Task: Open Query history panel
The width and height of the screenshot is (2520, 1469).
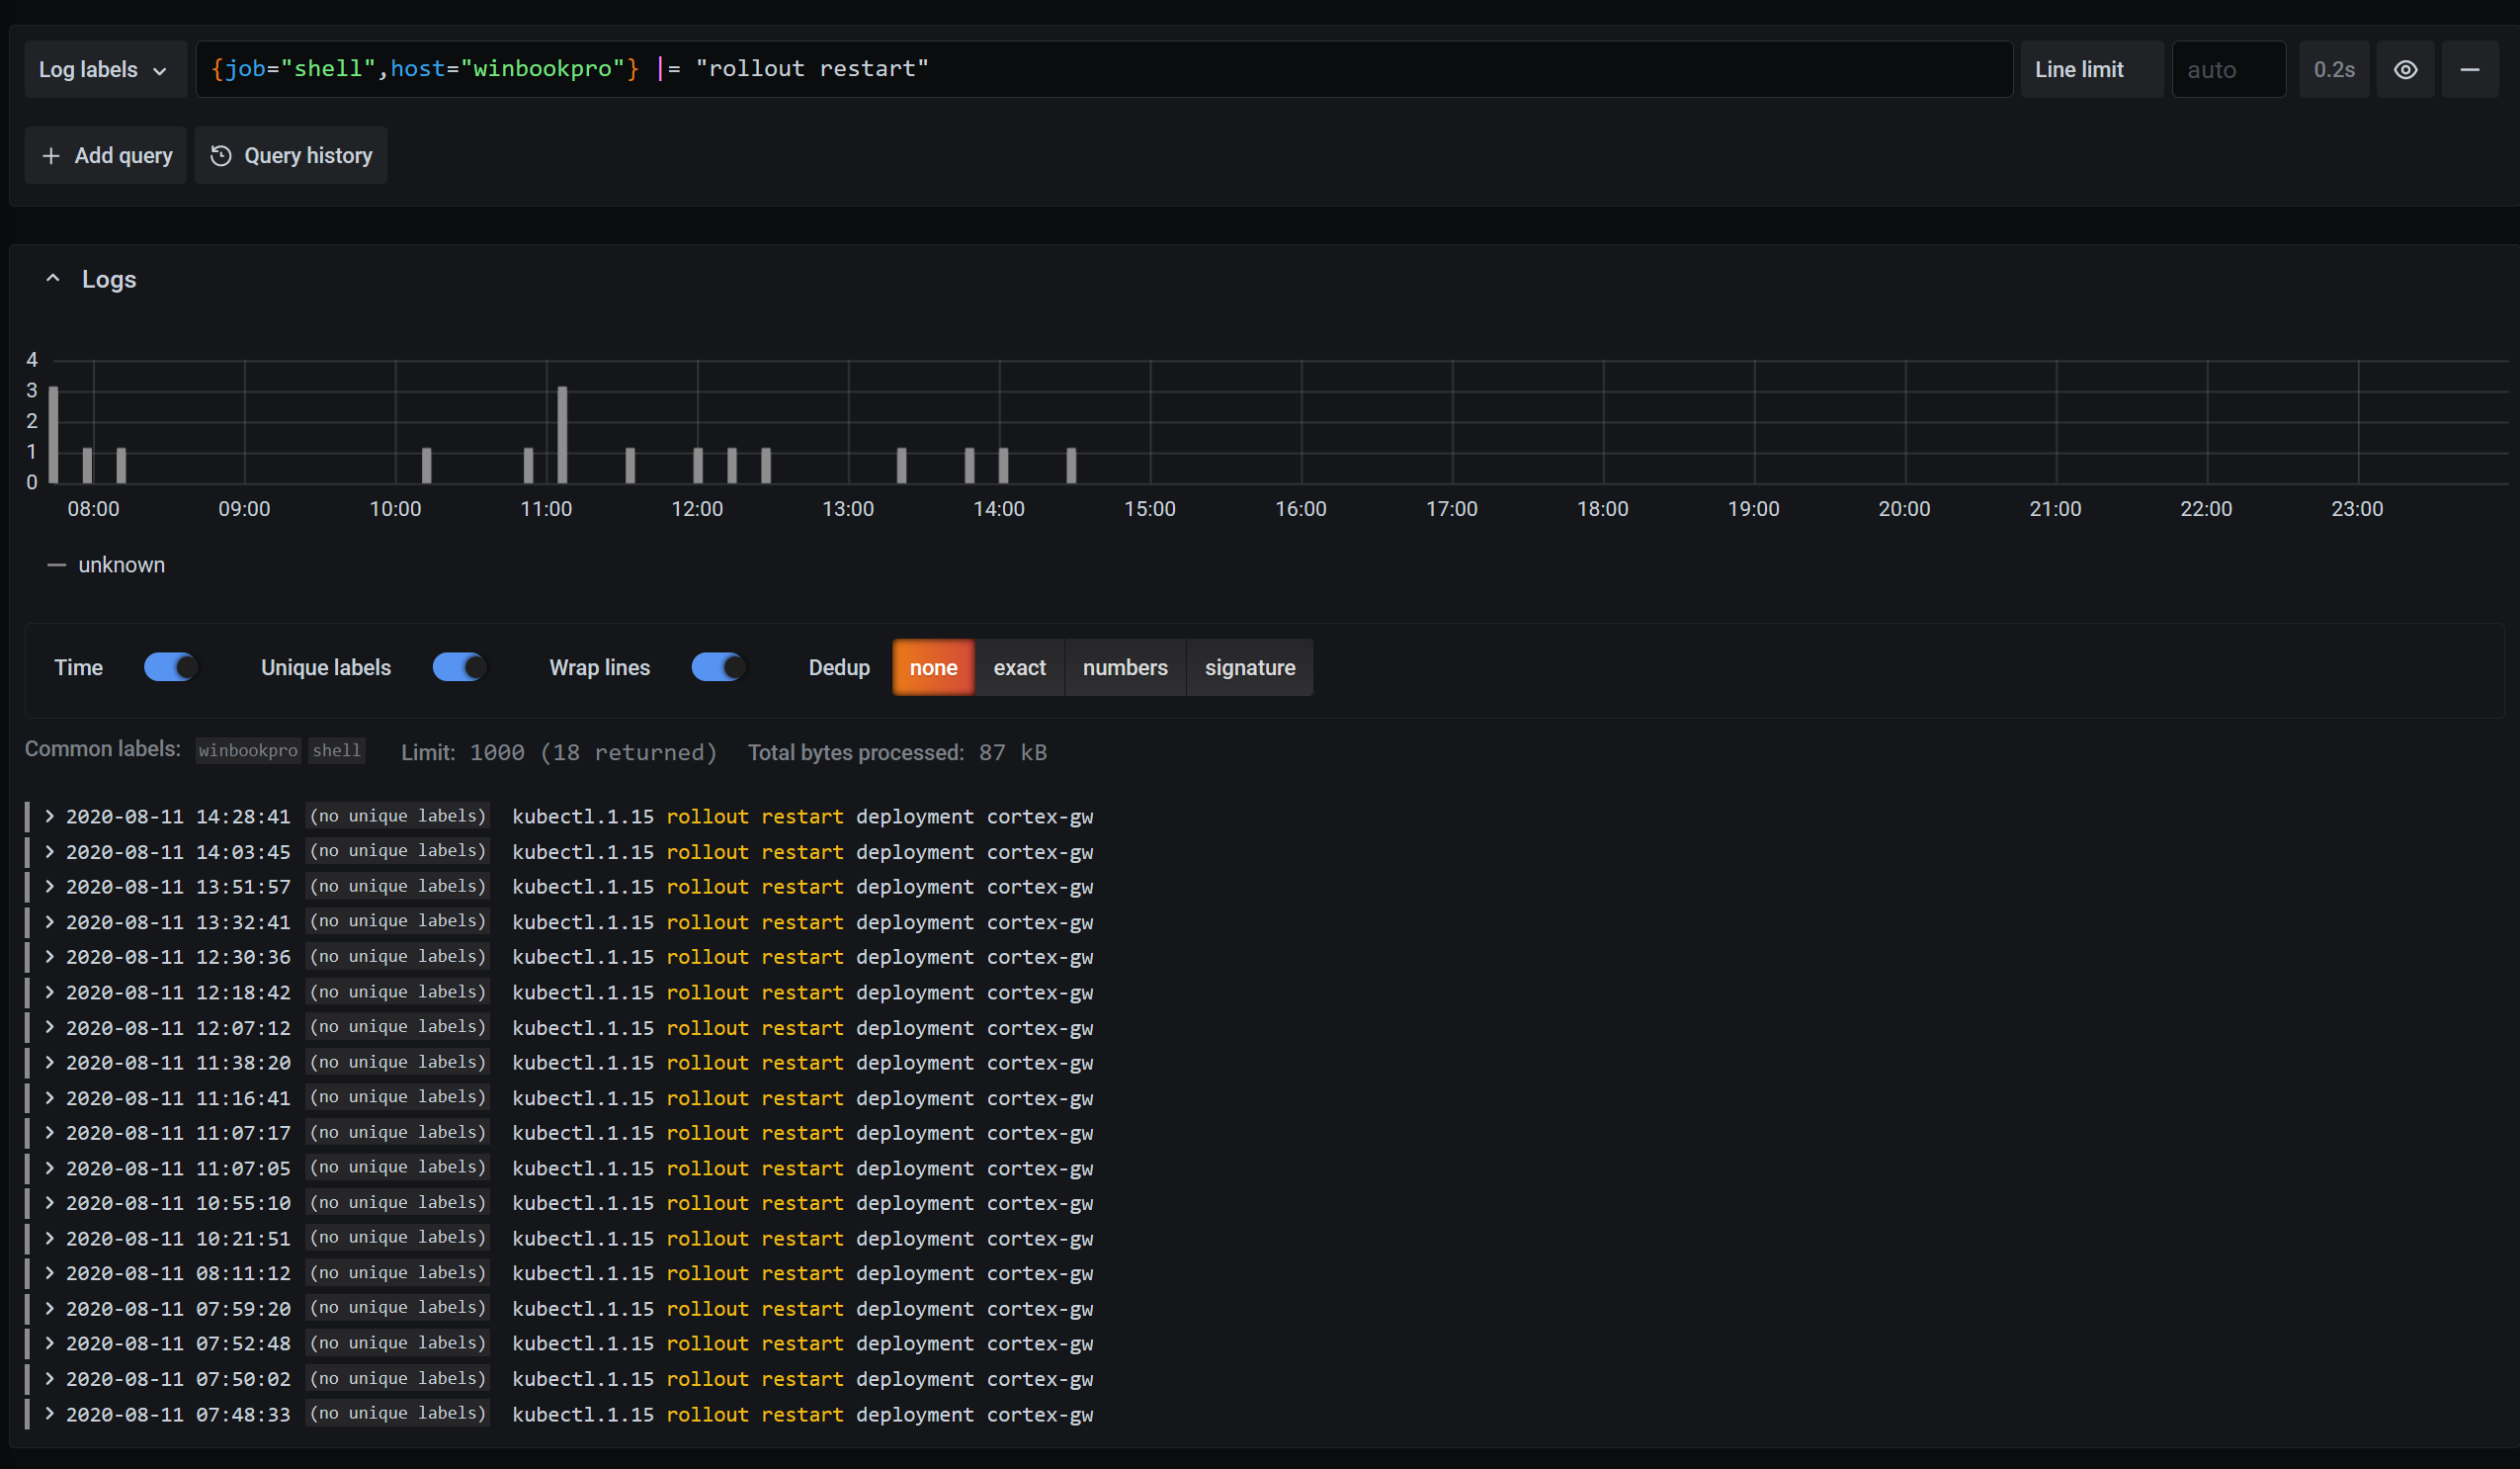Action: tap(292, 155)
